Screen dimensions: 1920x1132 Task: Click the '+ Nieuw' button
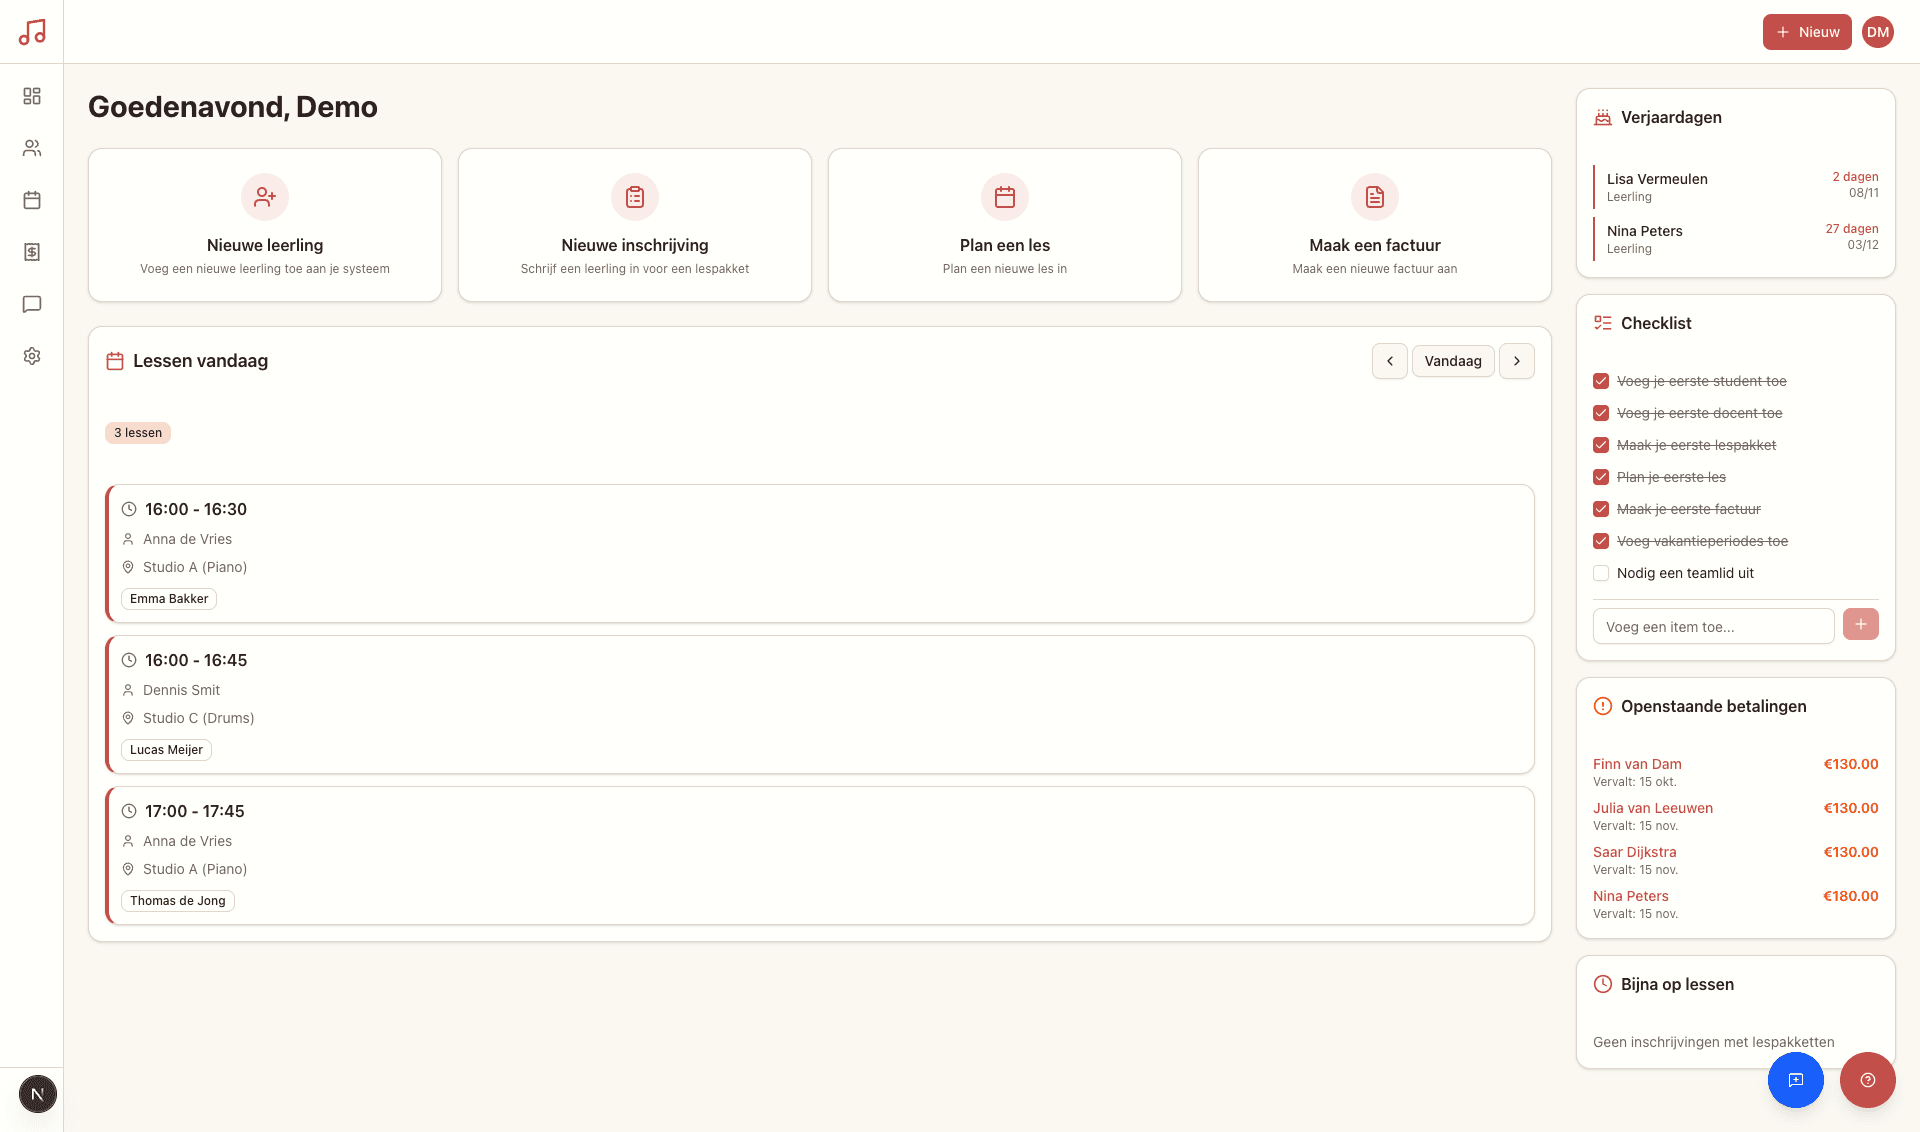coord(1806,31)
